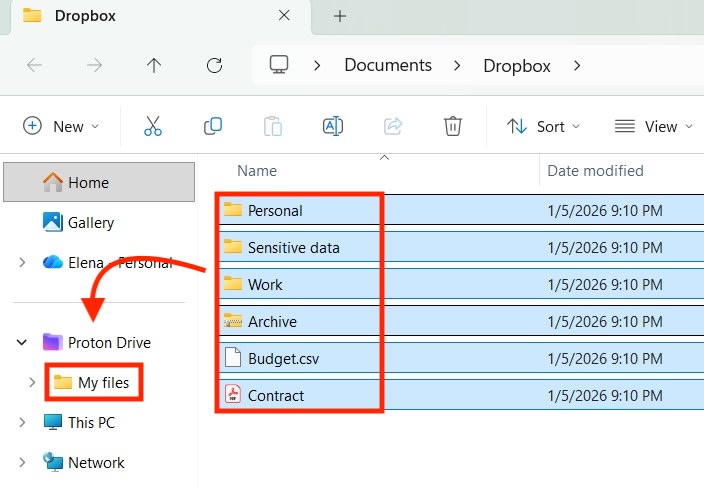Open a new tab with plus button
Viewport: 704px width, 487px height.
click(340, 16)
